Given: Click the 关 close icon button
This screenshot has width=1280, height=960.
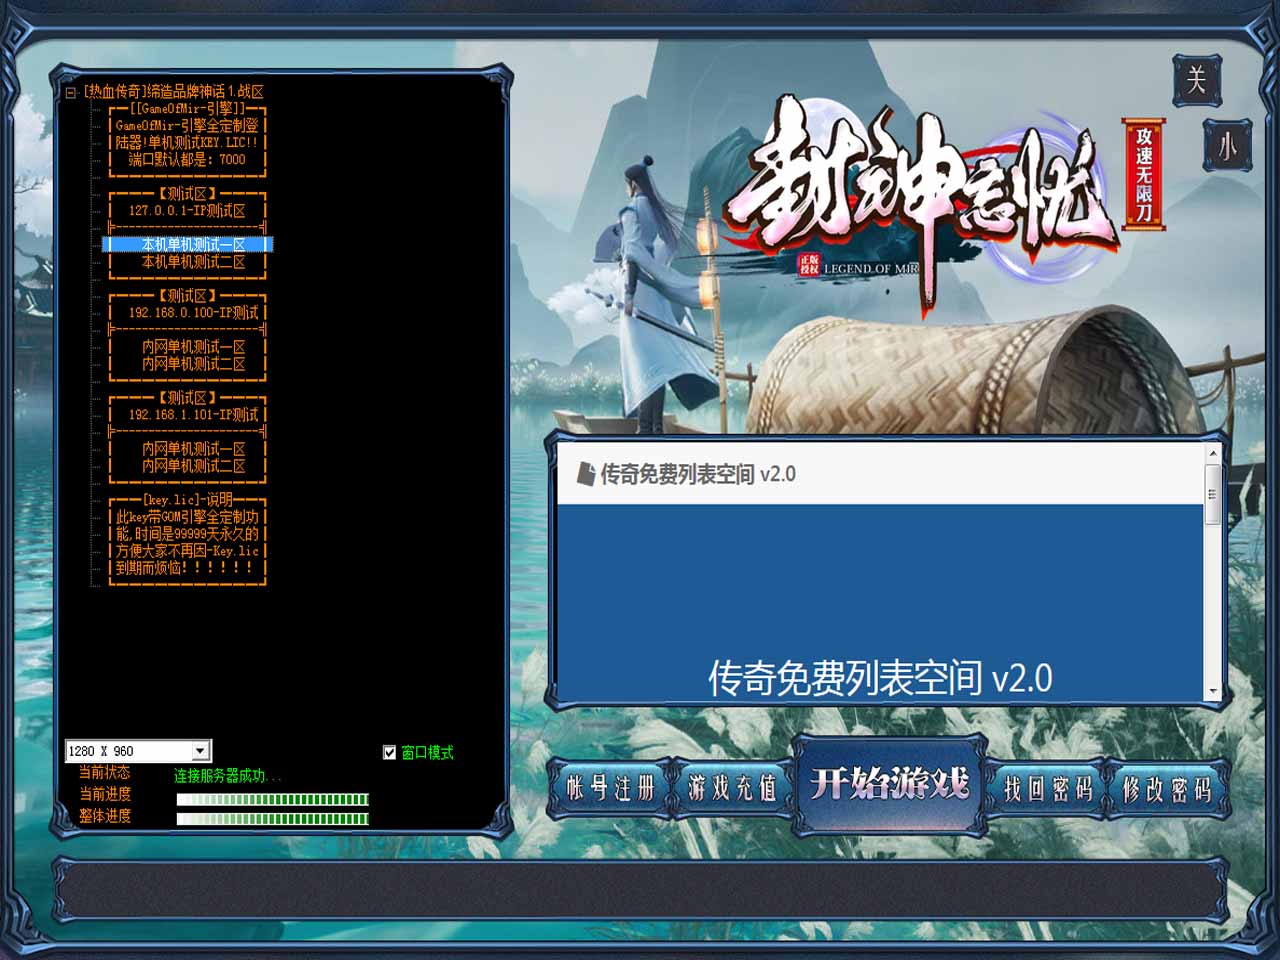Looking at the screenshot, I should pyautogui.click(x=1196, y=80).
